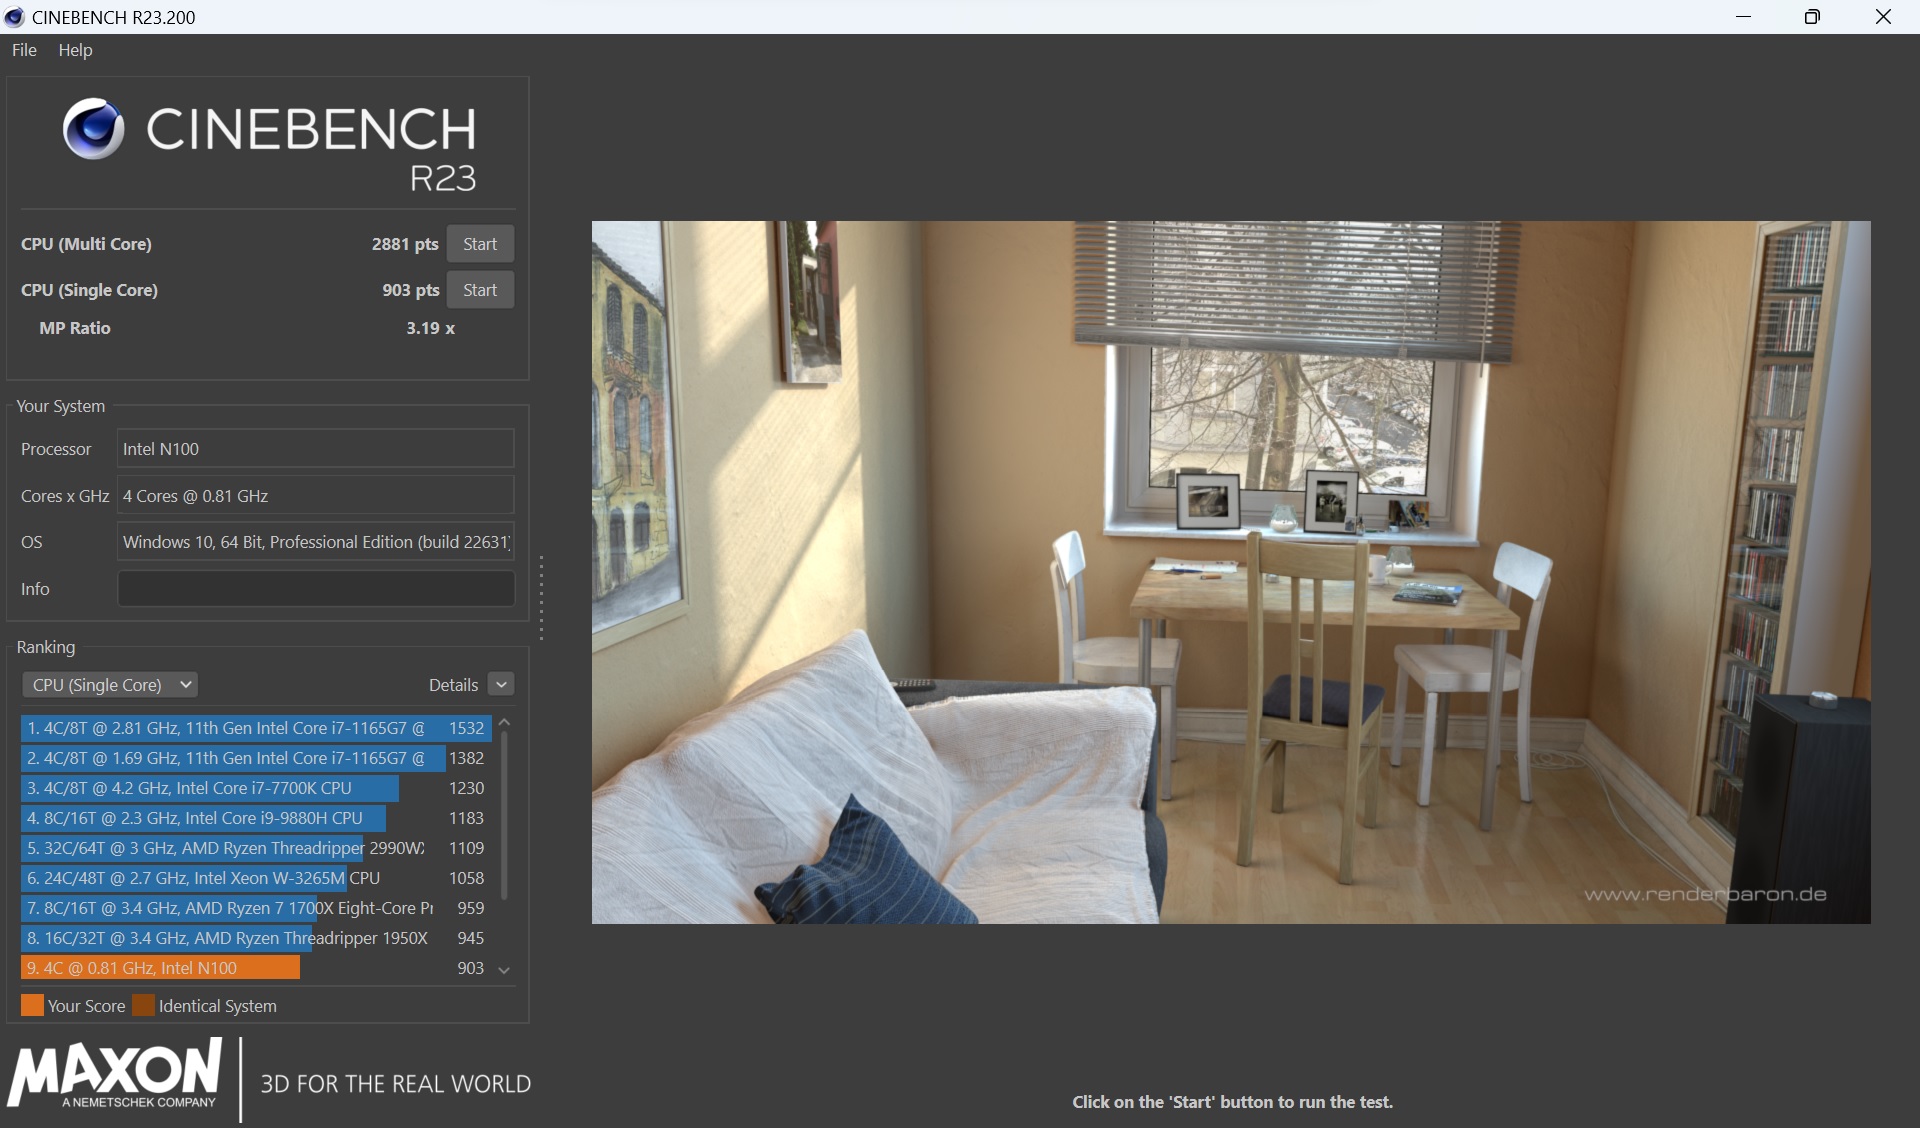Select the Intel N100 ranking entry

pos(160,968)
